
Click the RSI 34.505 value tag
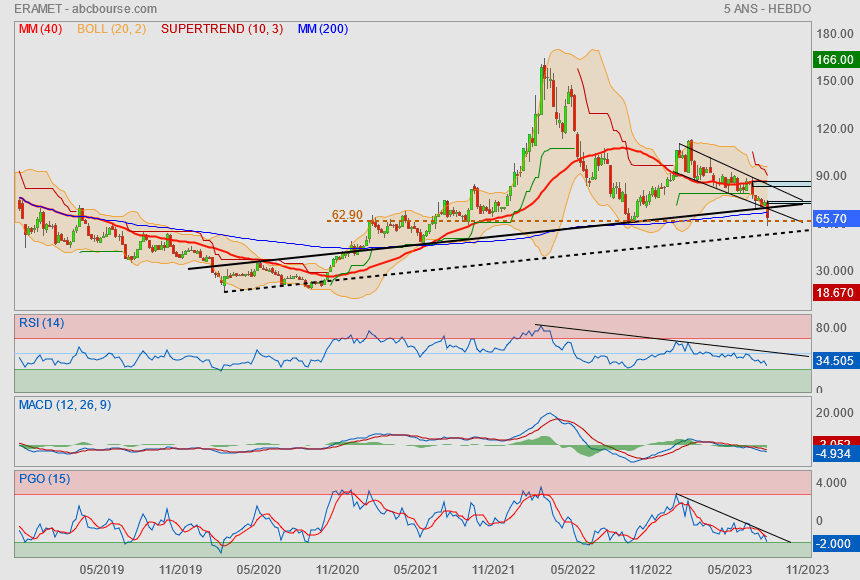pos(835,361)
